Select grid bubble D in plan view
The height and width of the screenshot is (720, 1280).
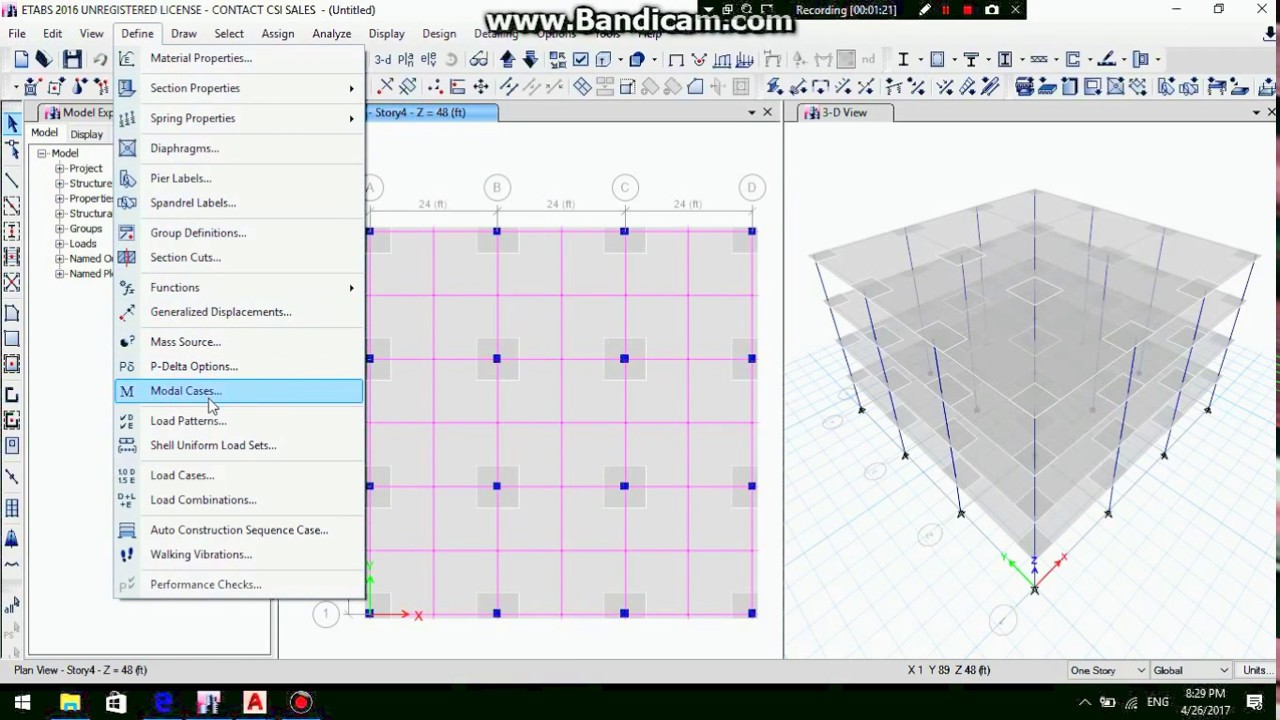click(x=752, y=187)
